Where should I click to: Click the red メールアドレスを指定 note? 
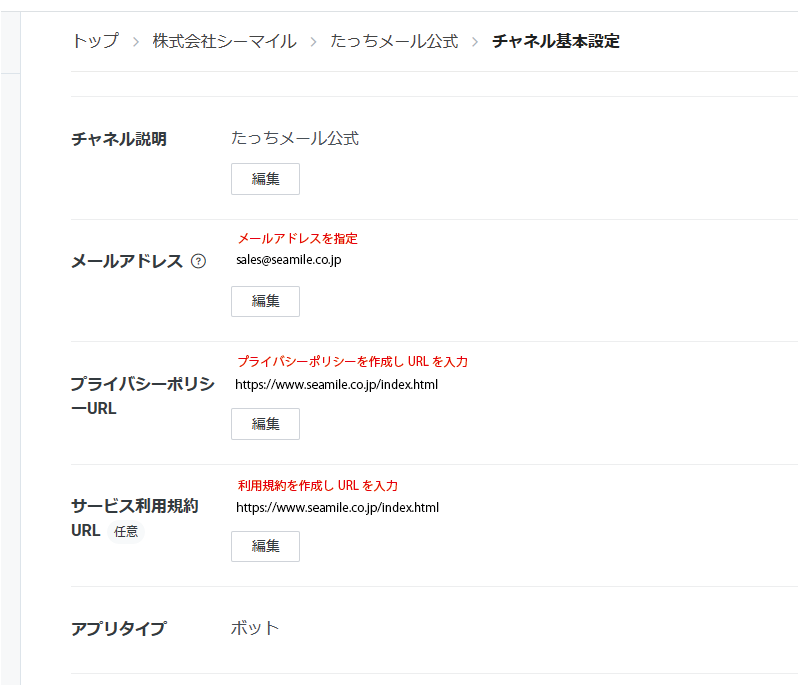(297, 238)
